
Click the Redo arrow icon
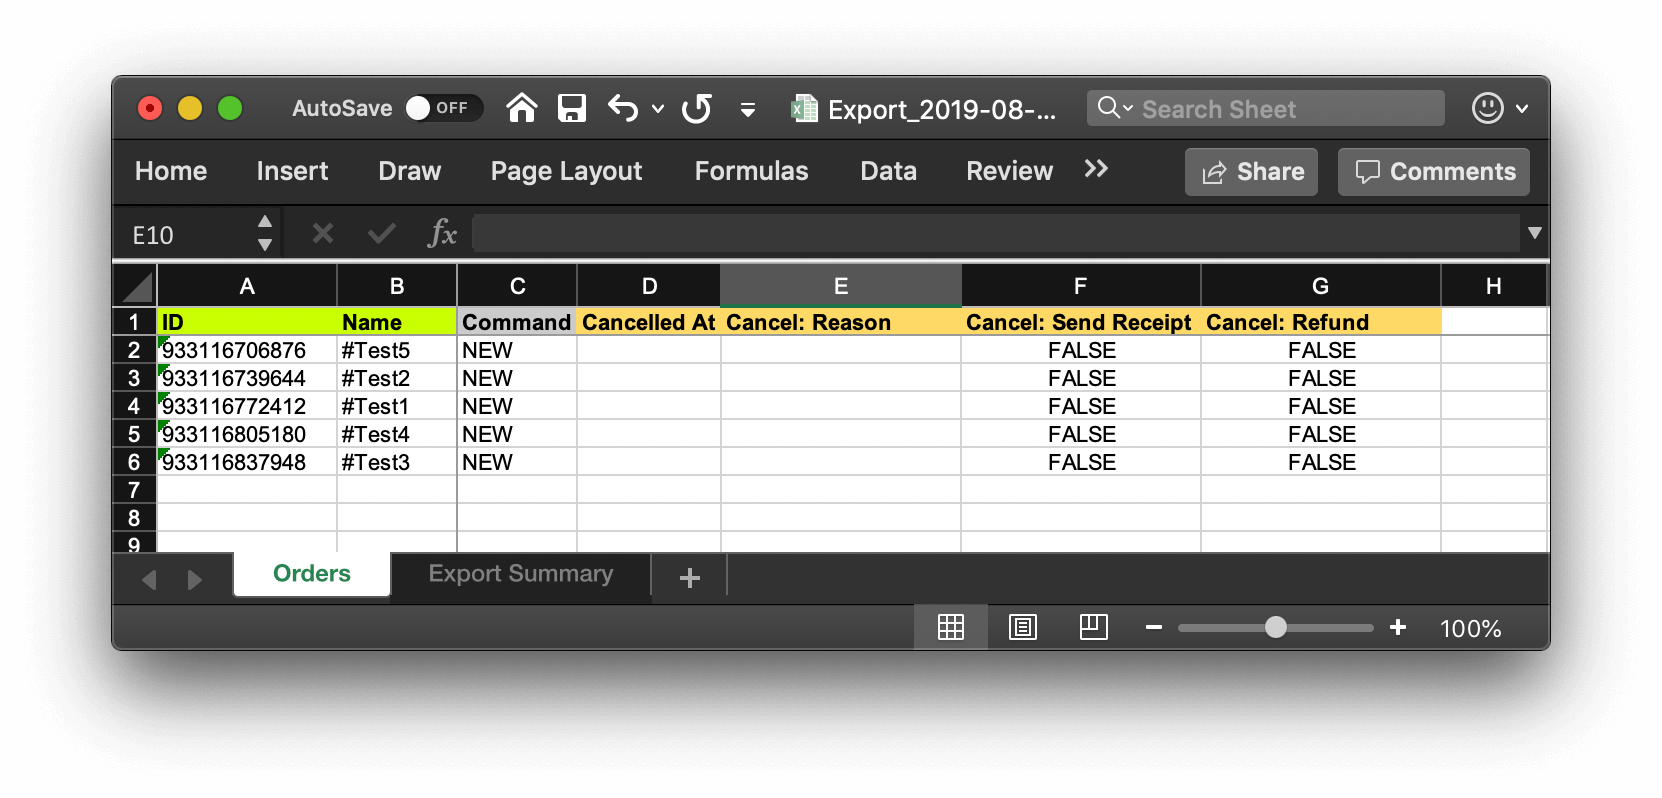point(697,108)
